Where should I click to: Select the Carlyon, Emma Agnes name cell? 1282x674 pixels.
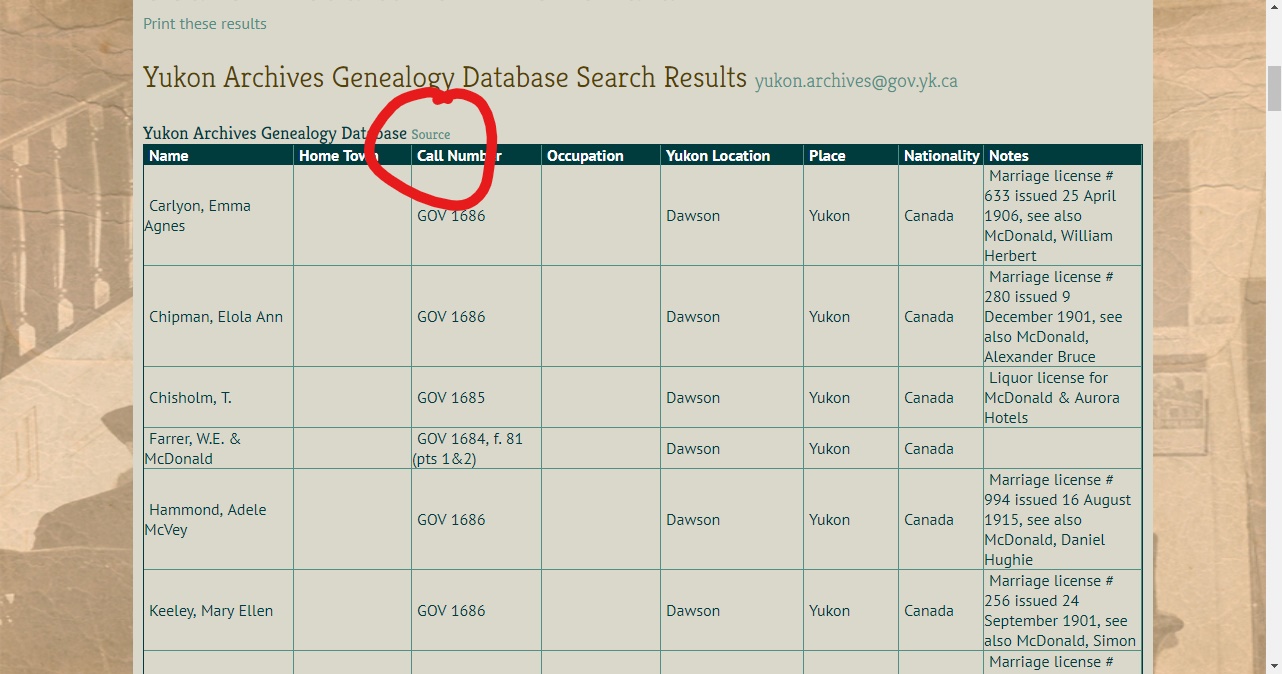[x=199, y=216]
